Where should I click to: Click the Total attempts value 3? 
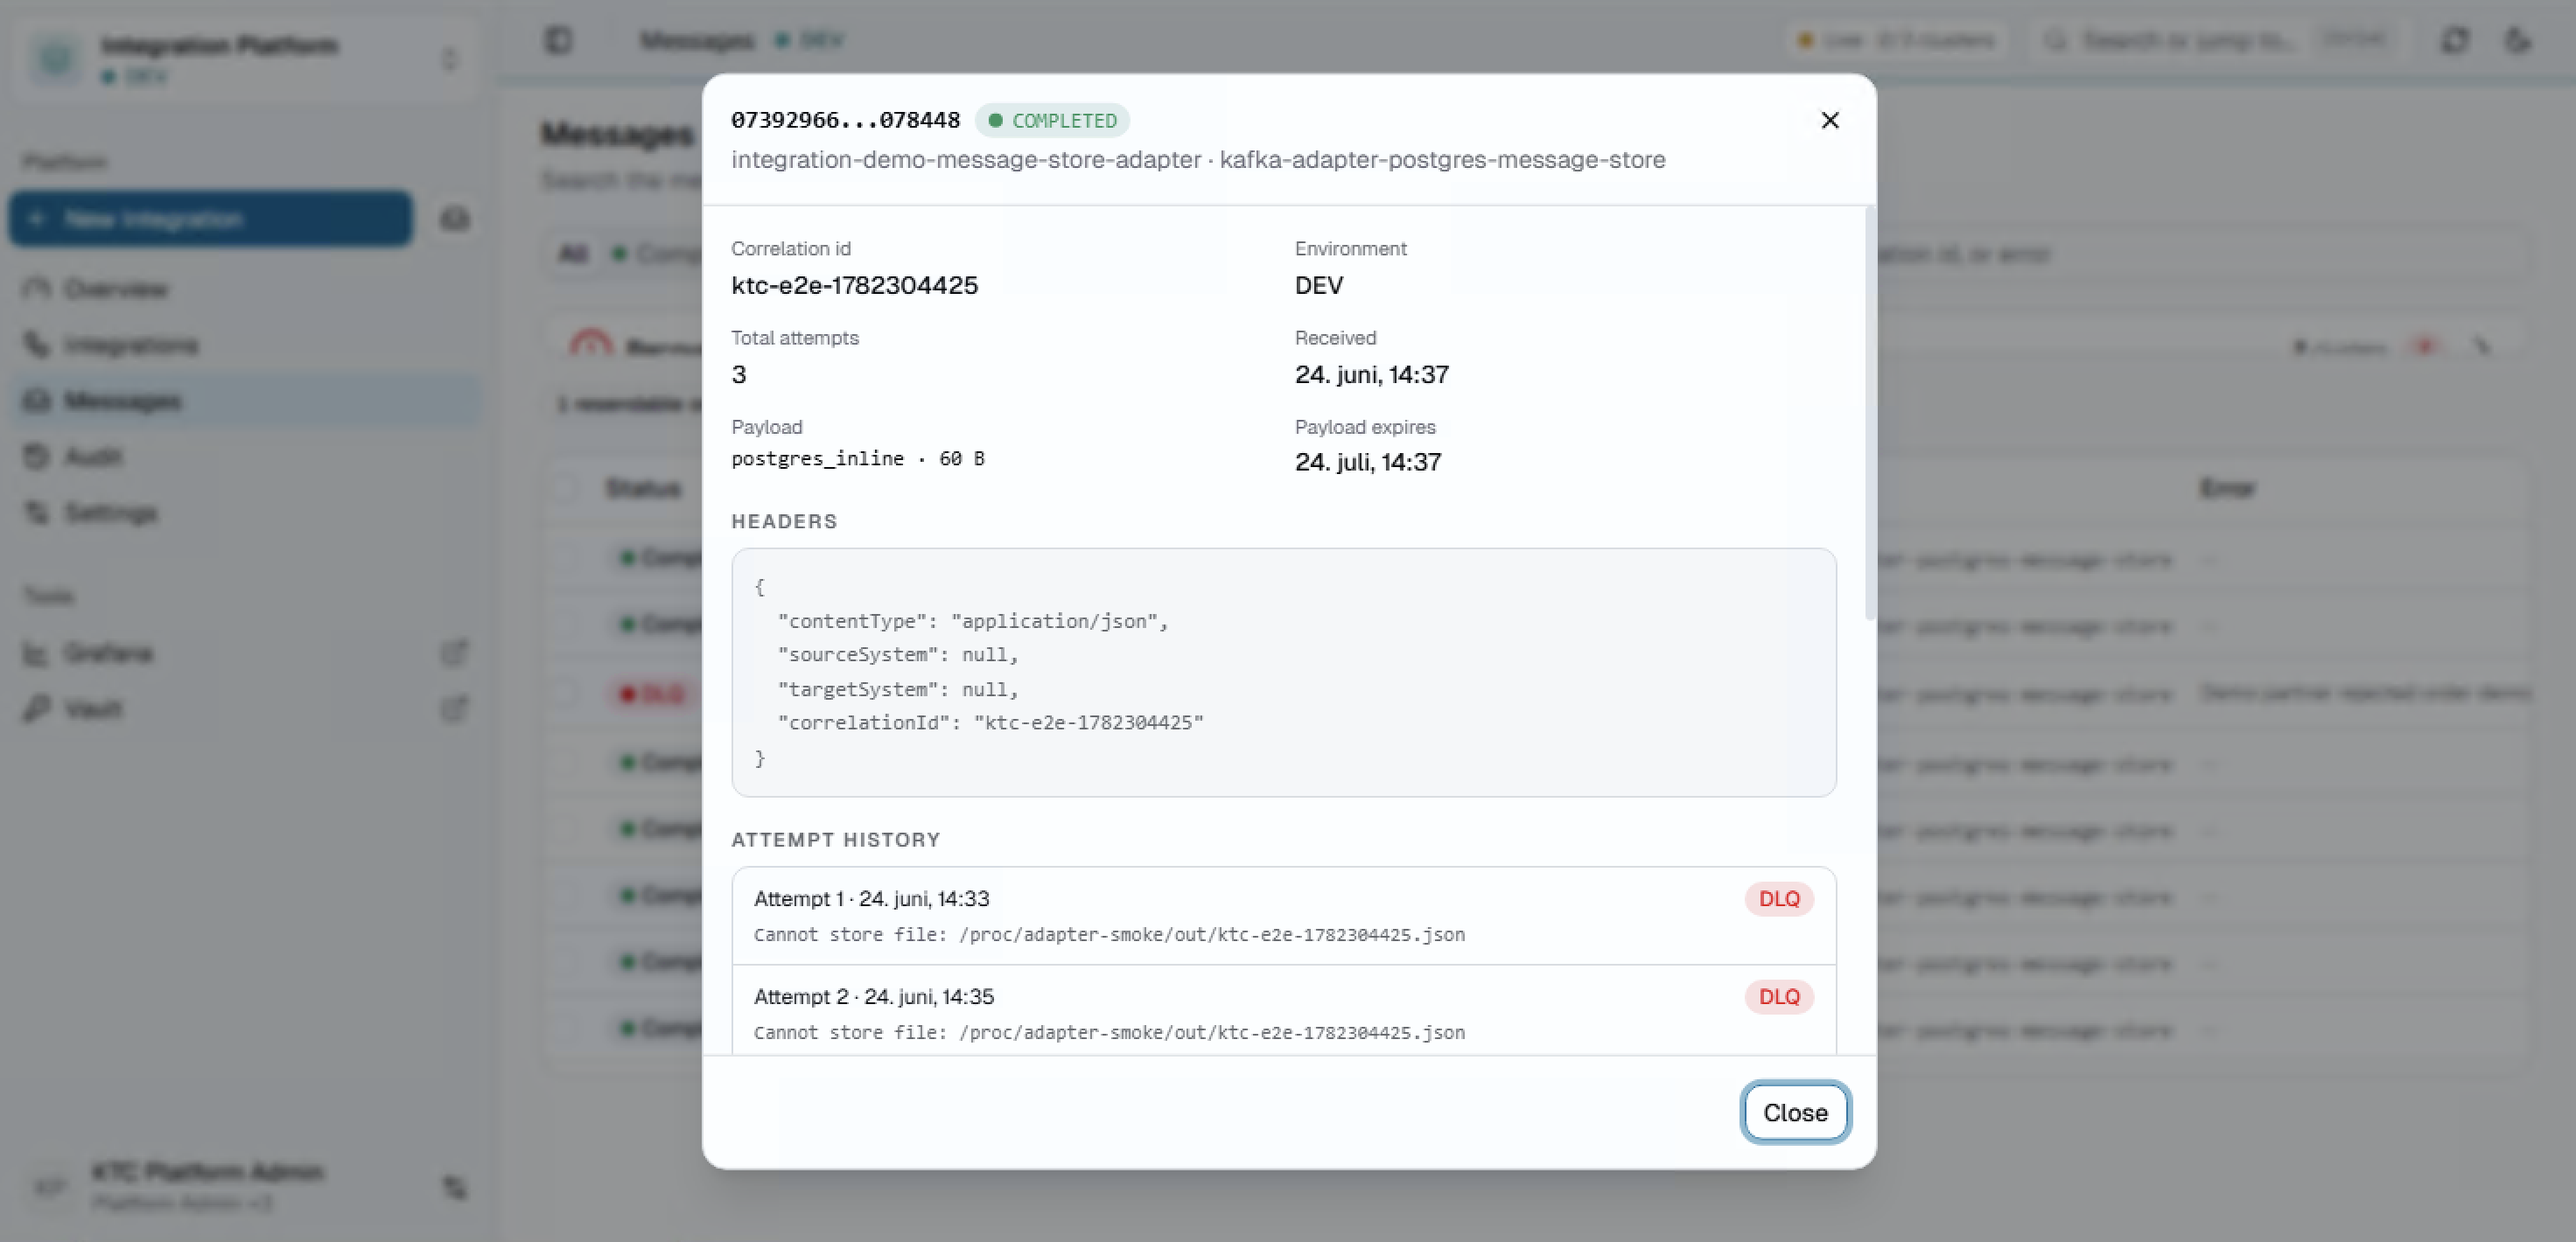(x=738, y=374)
